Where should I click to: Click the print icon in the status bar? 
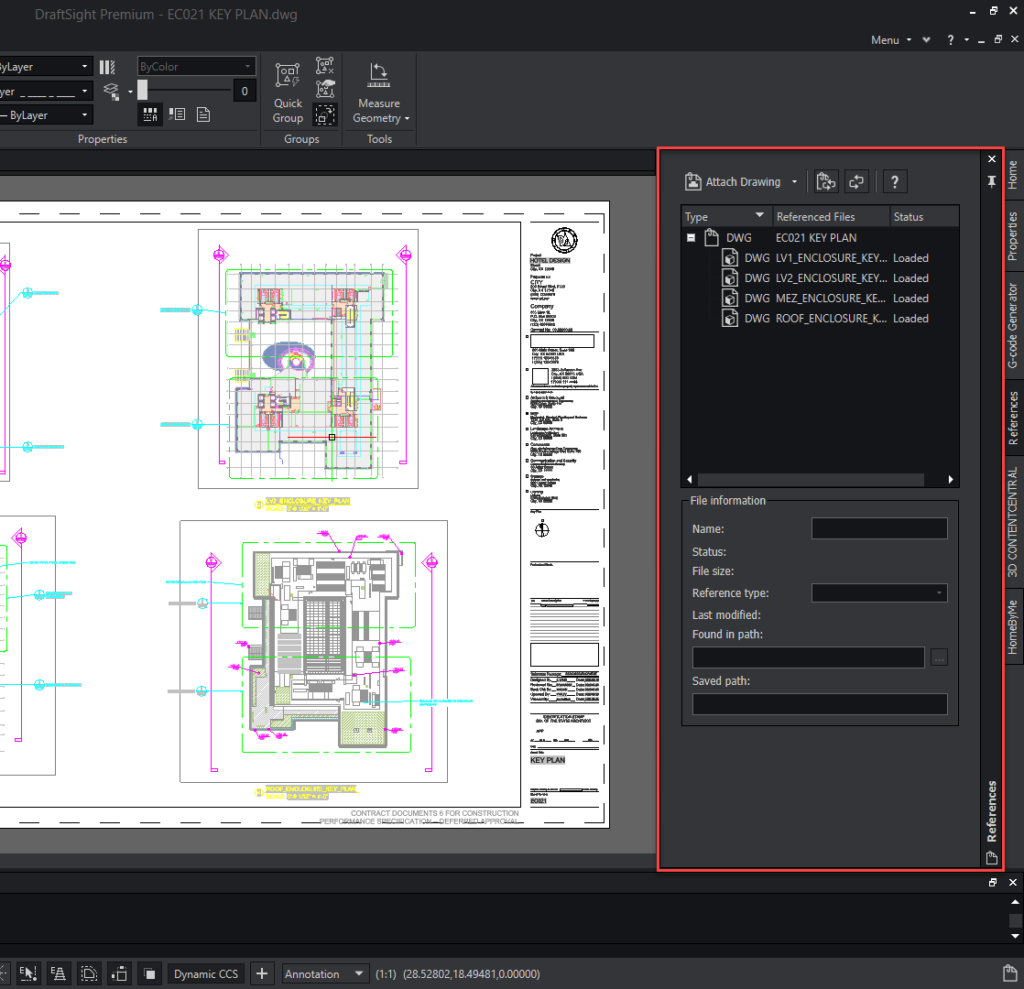(1010, 972)
